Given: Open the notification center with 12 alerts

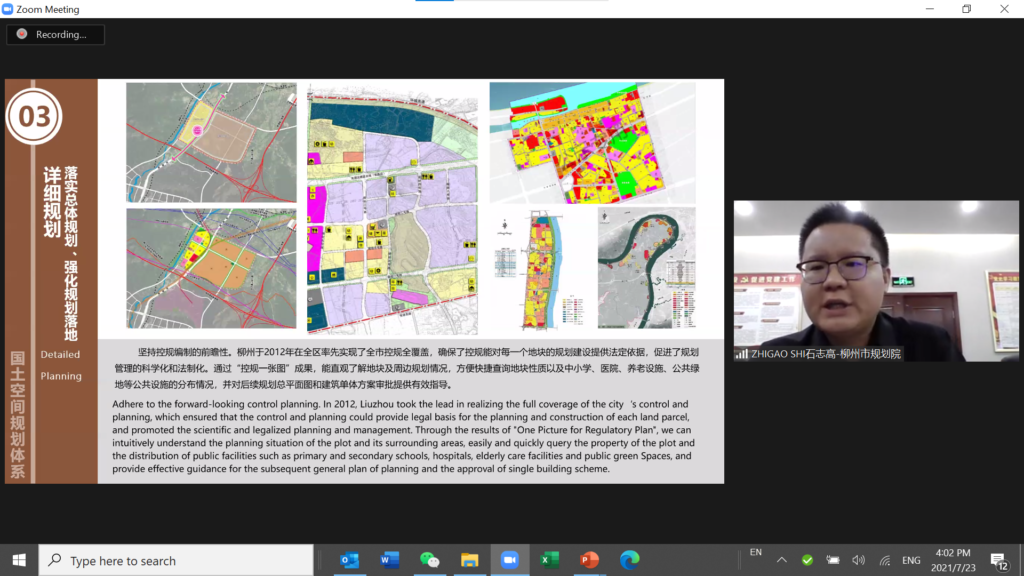Looking at the screenshot, I should pyautogui.click(x=999, y=560).
